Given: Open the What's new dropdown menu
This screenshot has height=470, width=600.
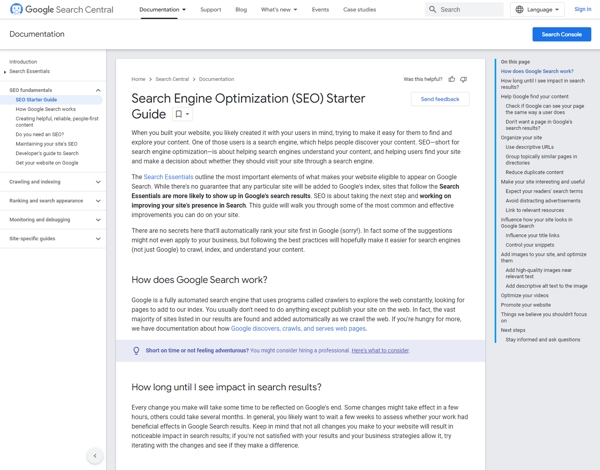Looking at the screenshot, I should pos(279,10).
